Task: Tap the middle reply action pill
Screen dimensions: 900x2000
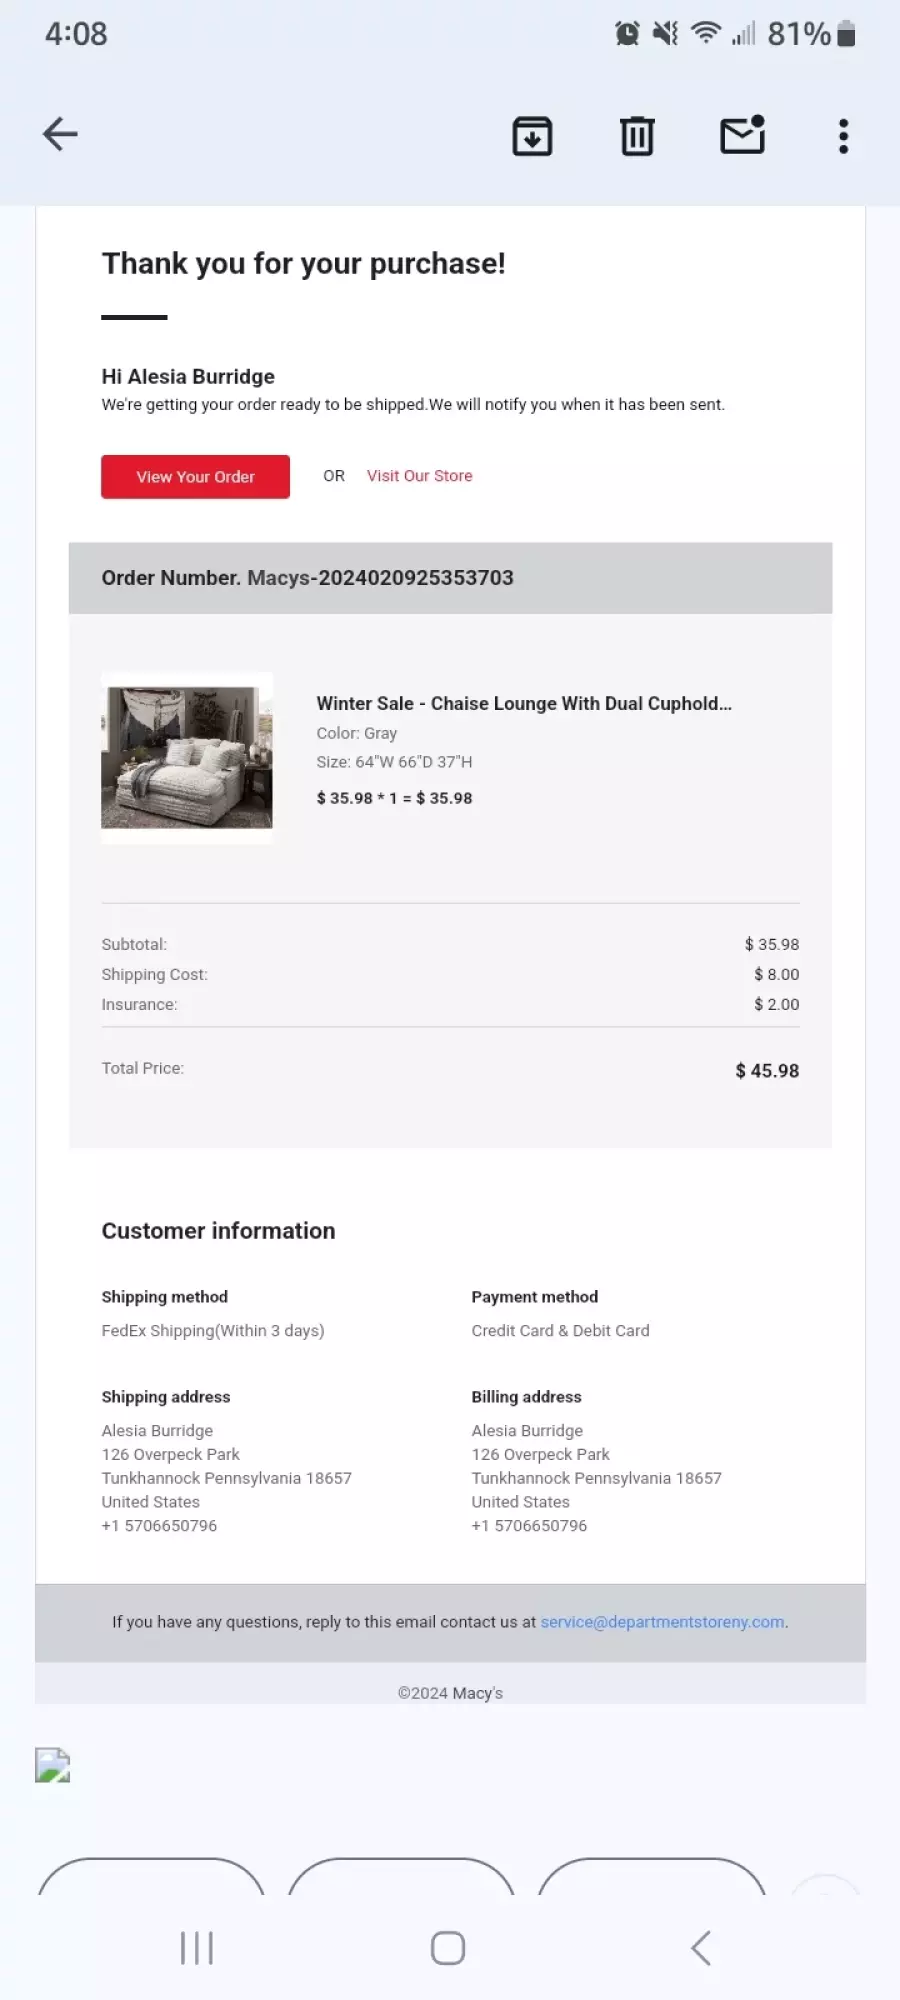Action: coord(401,1876)
